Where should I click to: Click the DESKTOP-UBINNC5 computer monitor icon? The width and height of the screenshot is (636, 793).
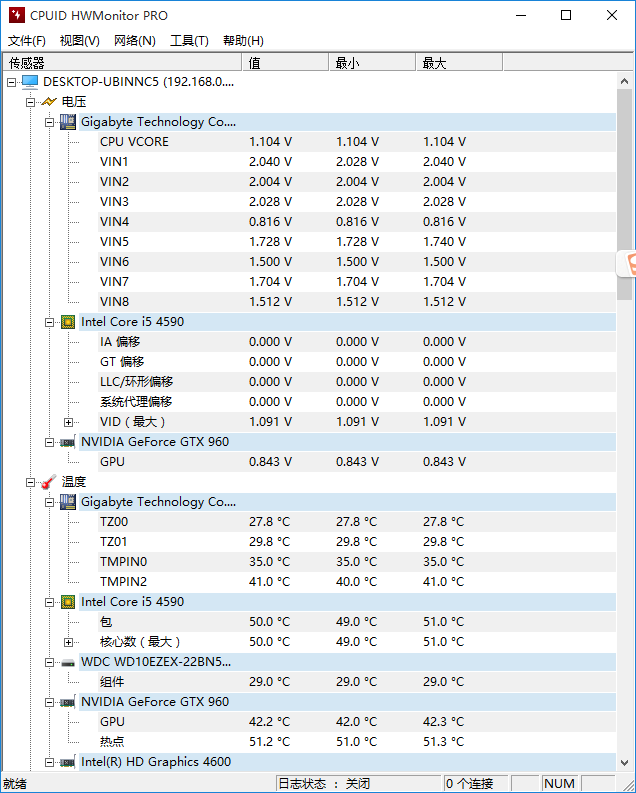[x=30, y=81]
